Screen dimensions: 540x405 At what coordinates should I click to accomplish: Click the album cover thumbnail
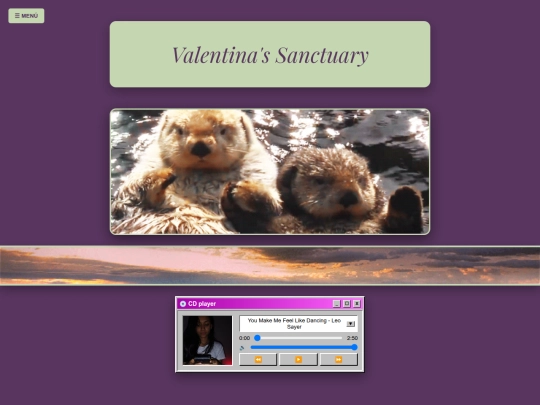coord(207,340)
